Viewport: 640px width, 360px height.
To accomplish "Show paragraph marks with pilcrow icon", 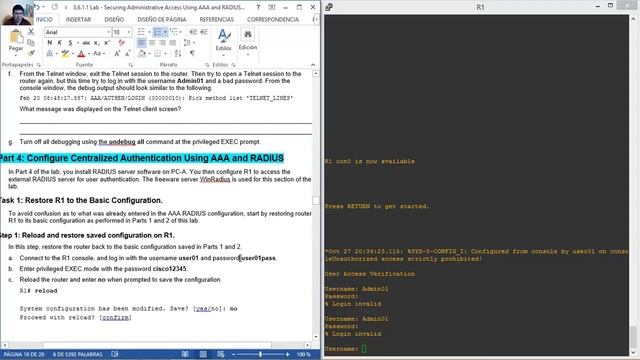I will point(192,53).
